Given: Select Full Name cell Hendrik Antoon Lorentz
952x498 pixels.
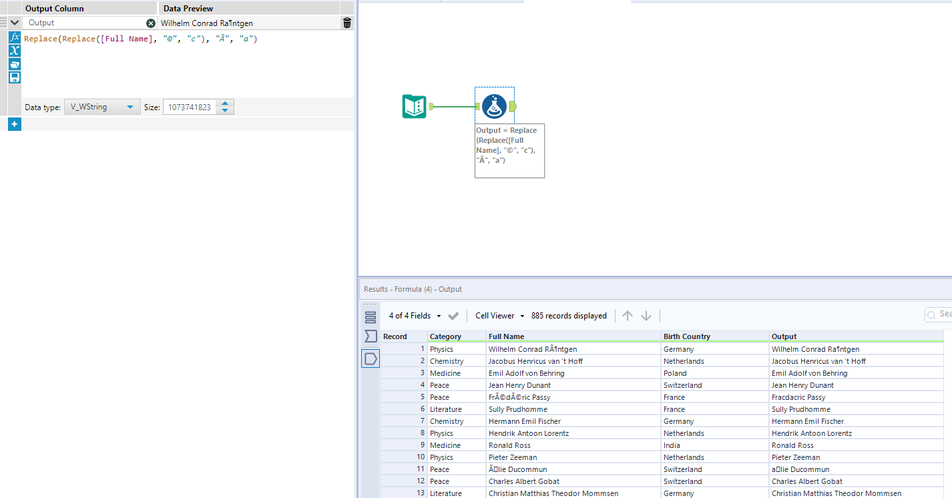Looking at the screenshot, I should [573, 433].
